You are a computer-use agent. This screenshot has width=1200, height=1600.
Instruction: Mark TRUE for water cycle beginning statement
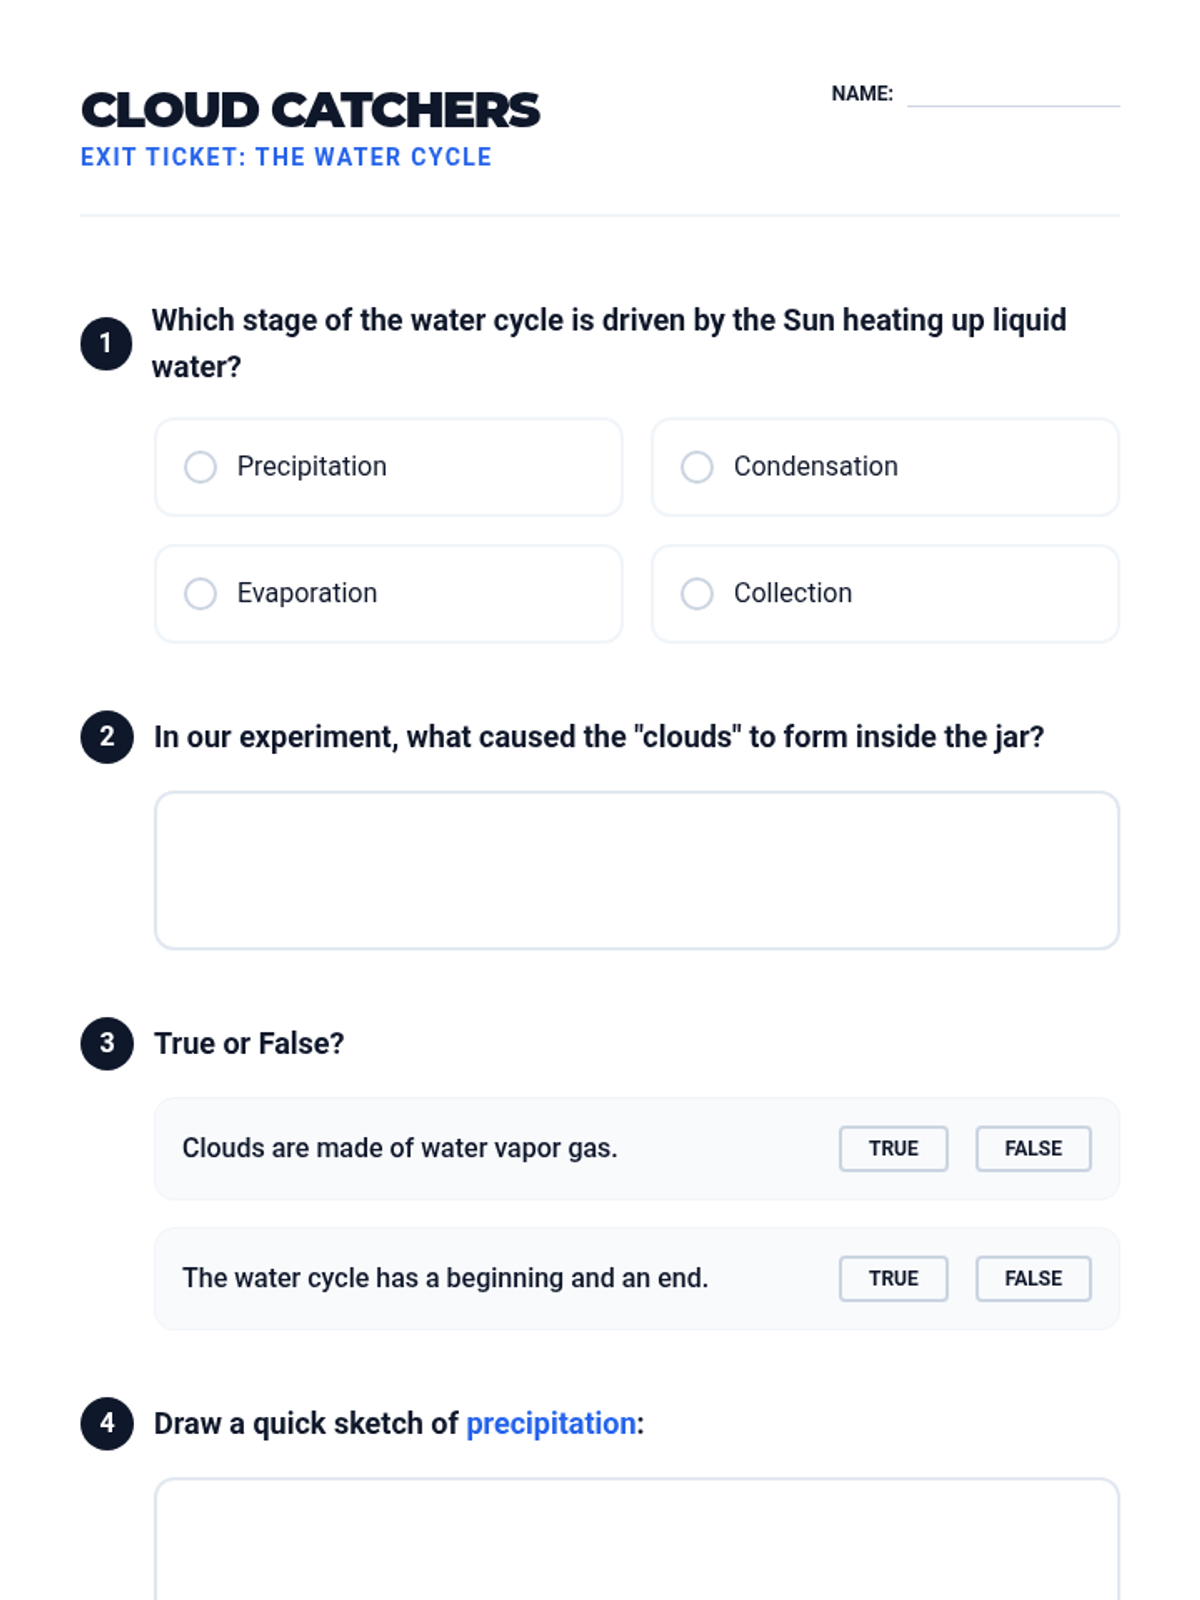coord(893,1279)
